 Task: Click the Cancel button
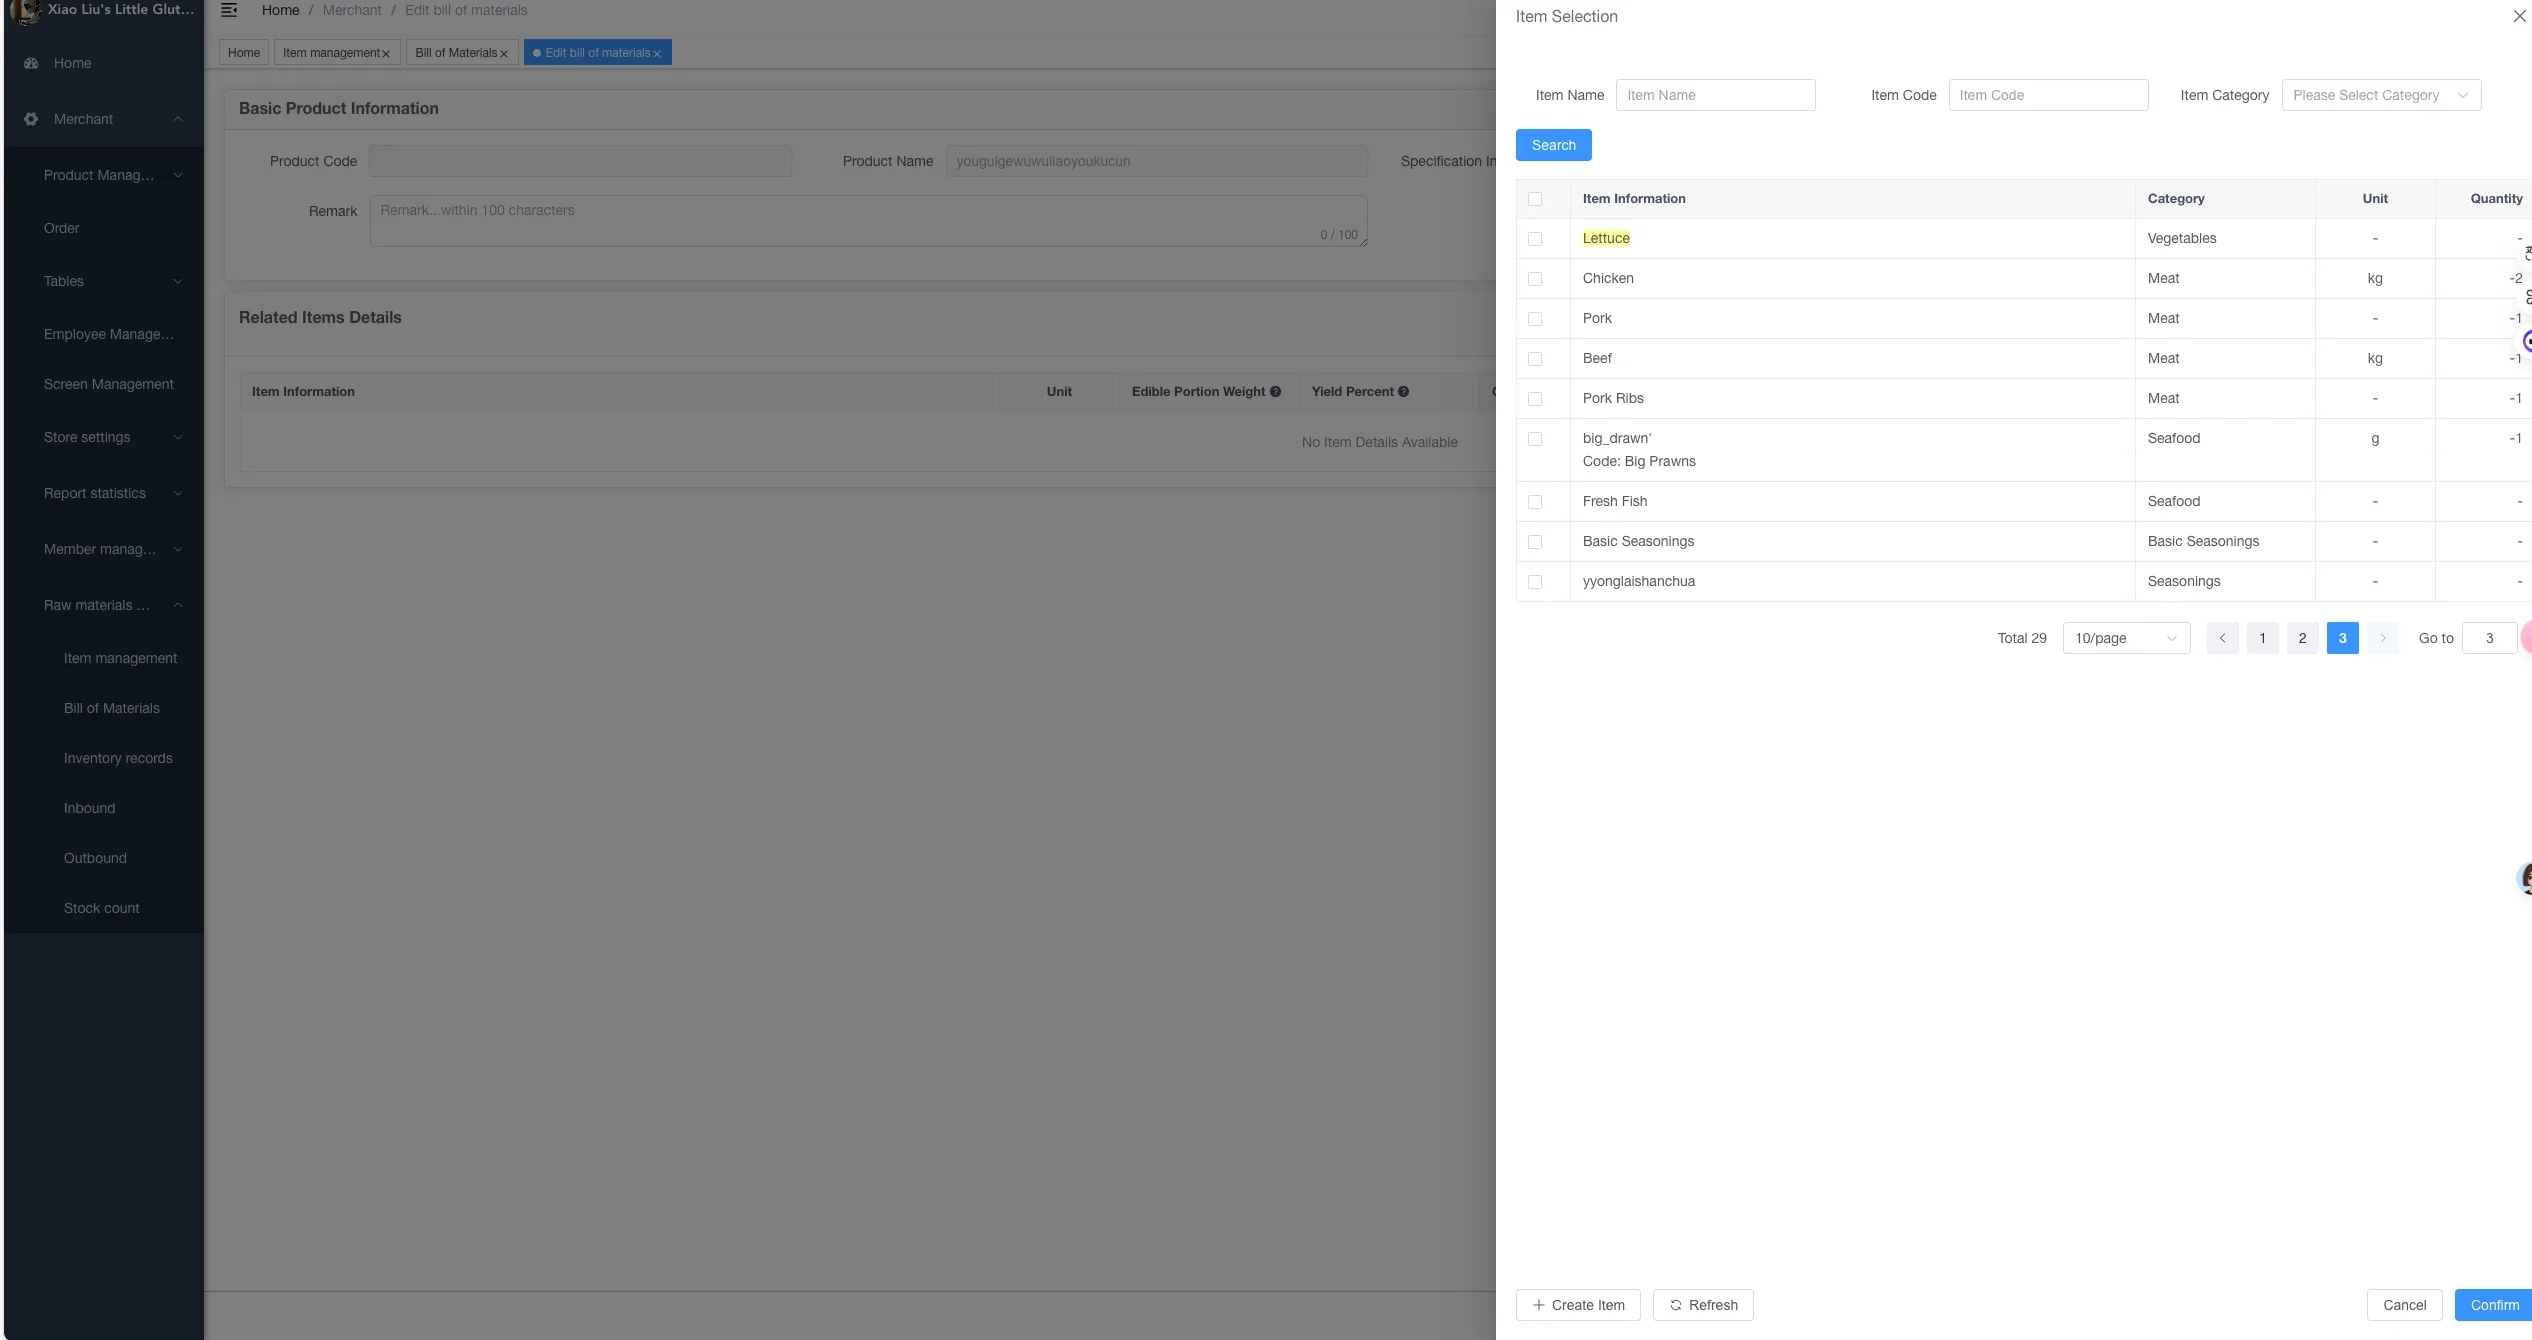click(x=2404, y=1305)
